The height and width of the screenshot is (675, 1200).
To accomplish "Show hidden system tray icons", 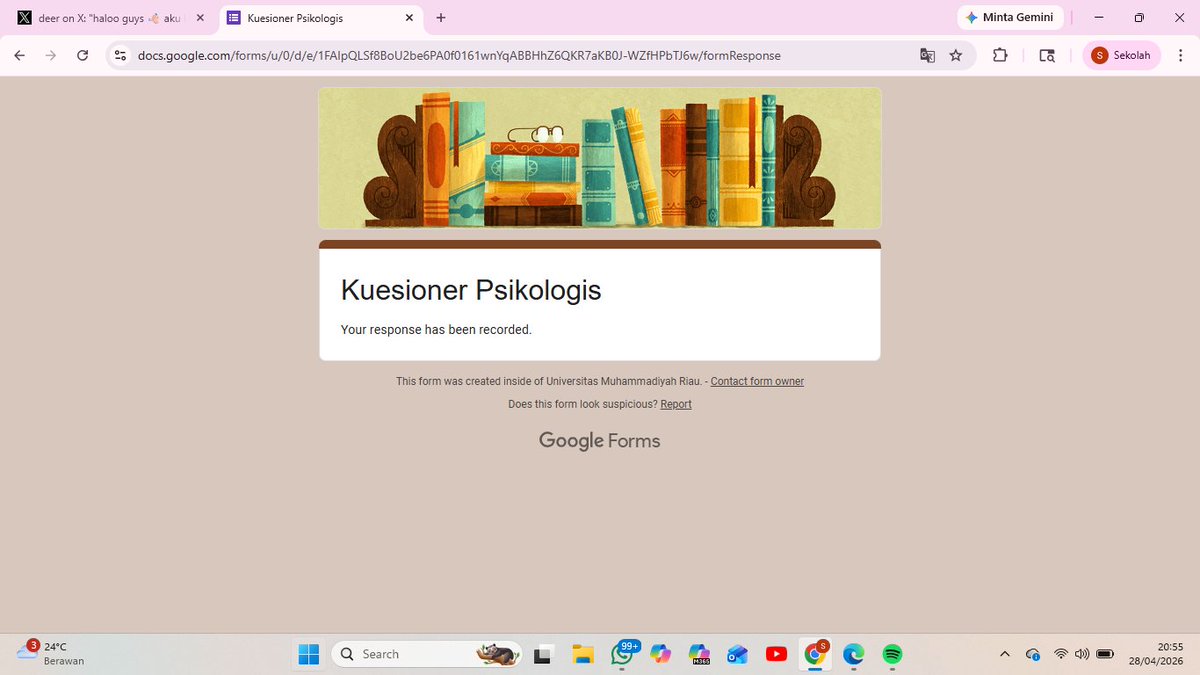I will point(1005,654).
